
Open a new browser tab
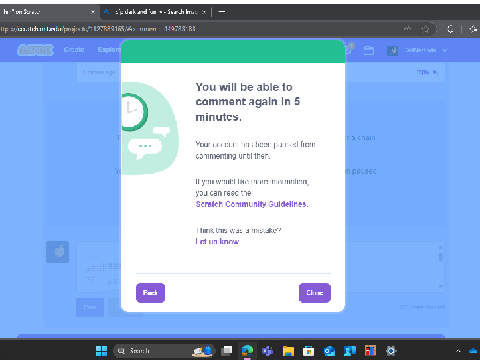tap(222, 12)
